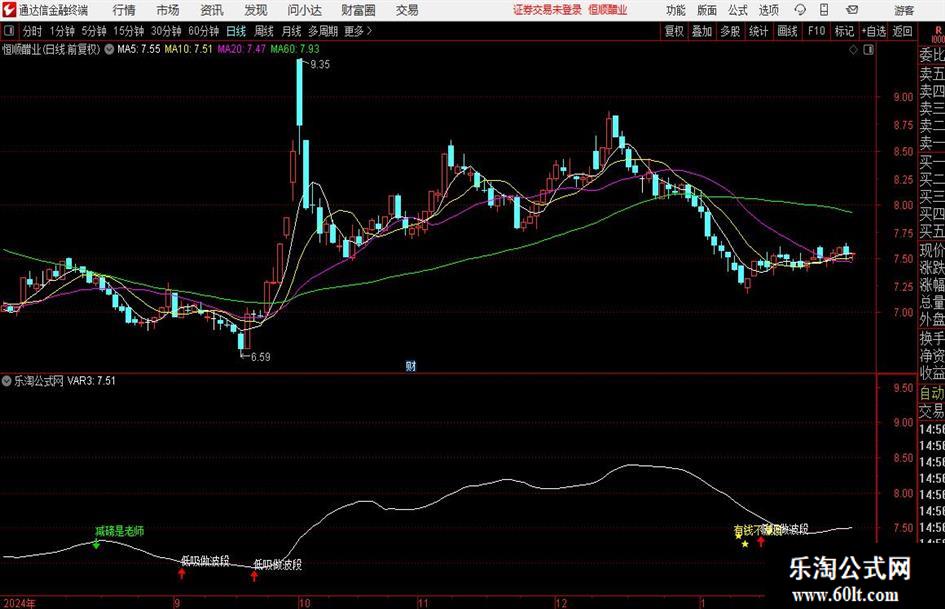Click 2024年 on the time axis

click(19, 603)
